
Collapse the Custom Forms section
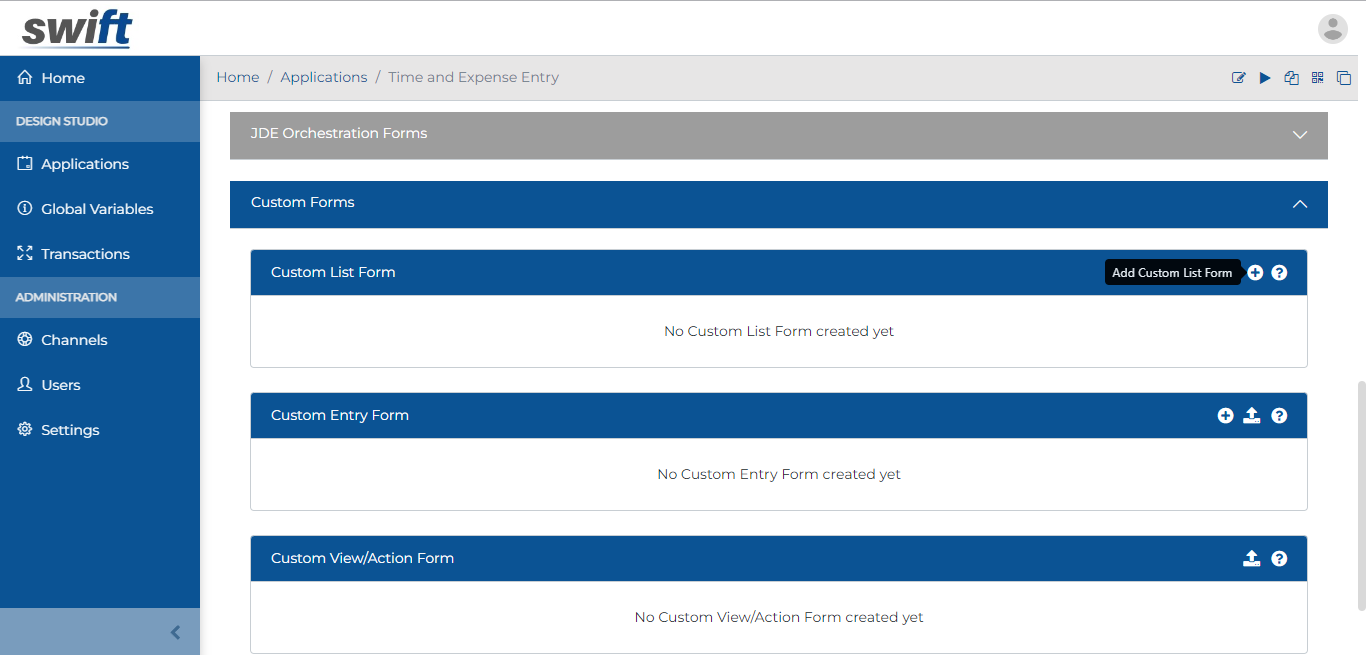1299,204
